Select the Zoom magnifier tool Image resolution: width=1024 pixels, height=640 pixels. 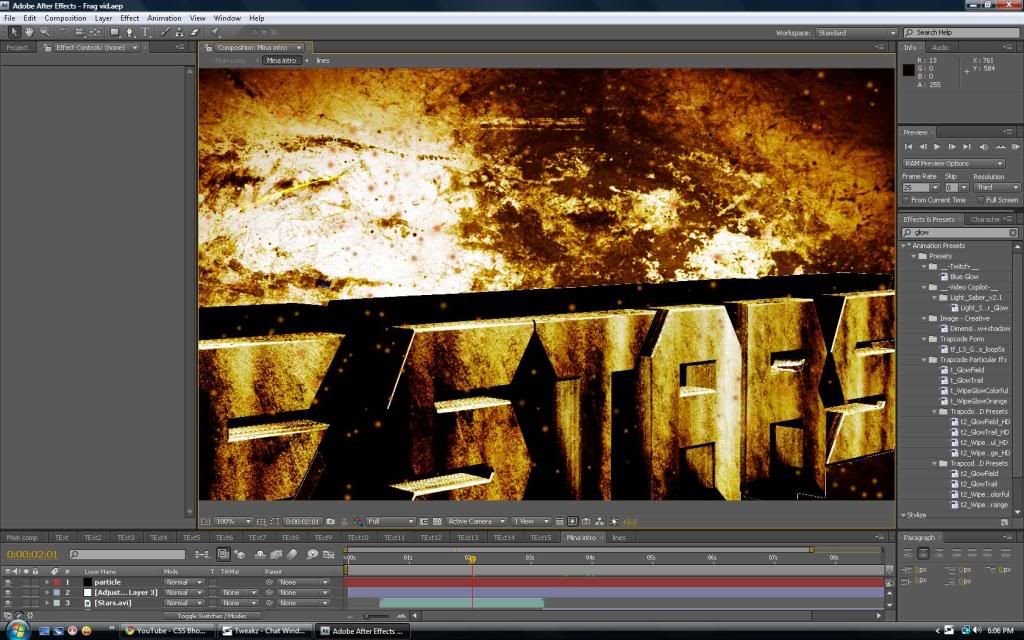click(x=45, y=32)
